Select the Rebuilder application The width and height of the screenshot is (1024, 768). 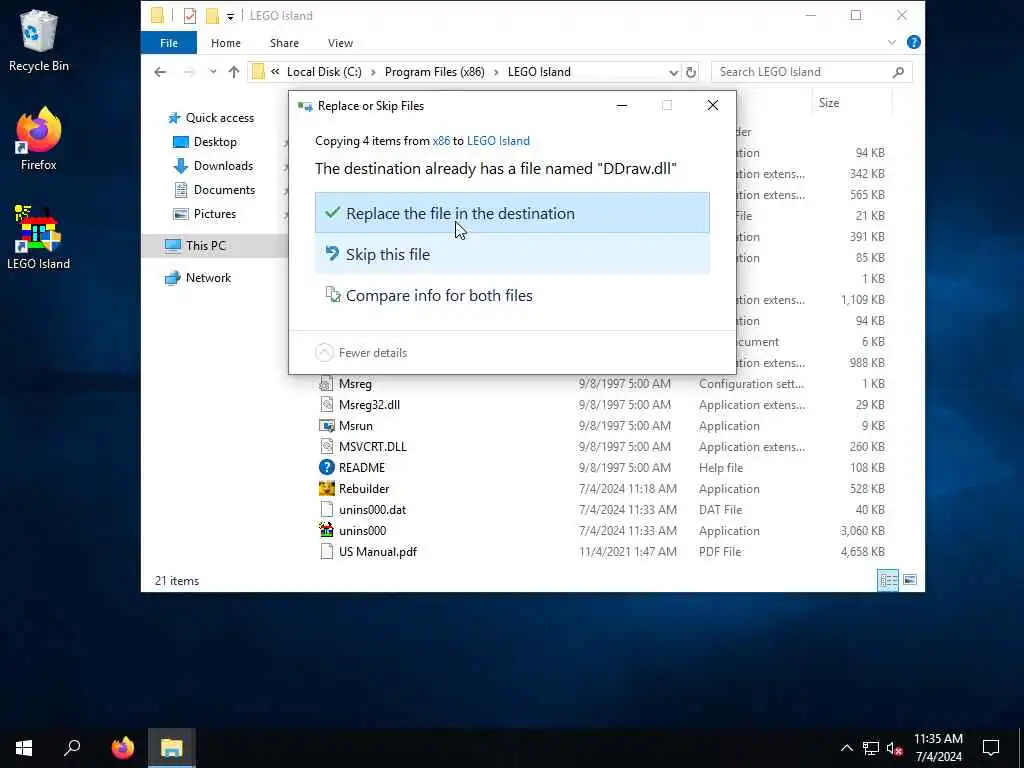click(x=364, y=488)
